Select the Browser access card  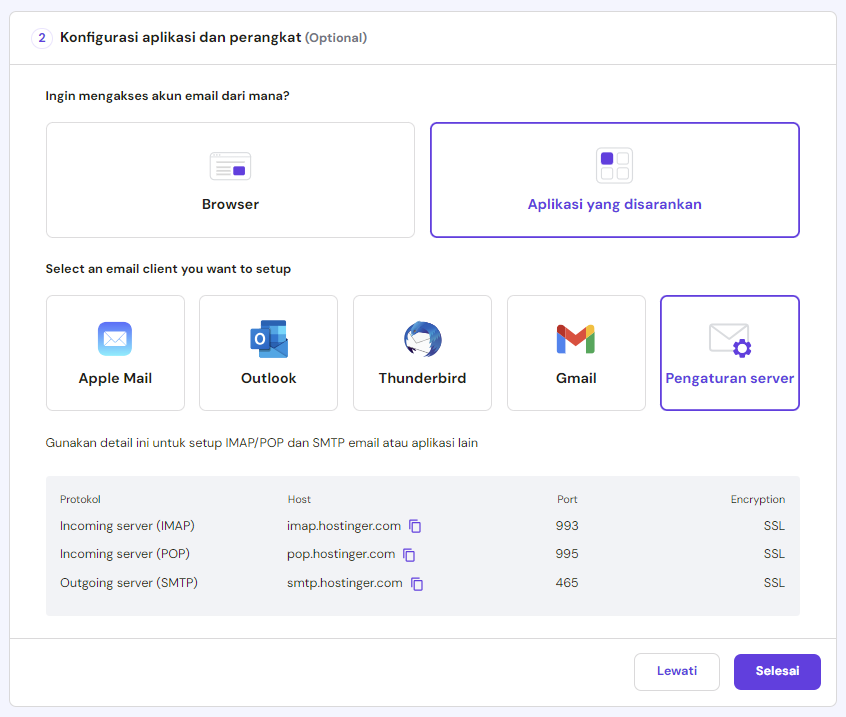pos(230,180)
